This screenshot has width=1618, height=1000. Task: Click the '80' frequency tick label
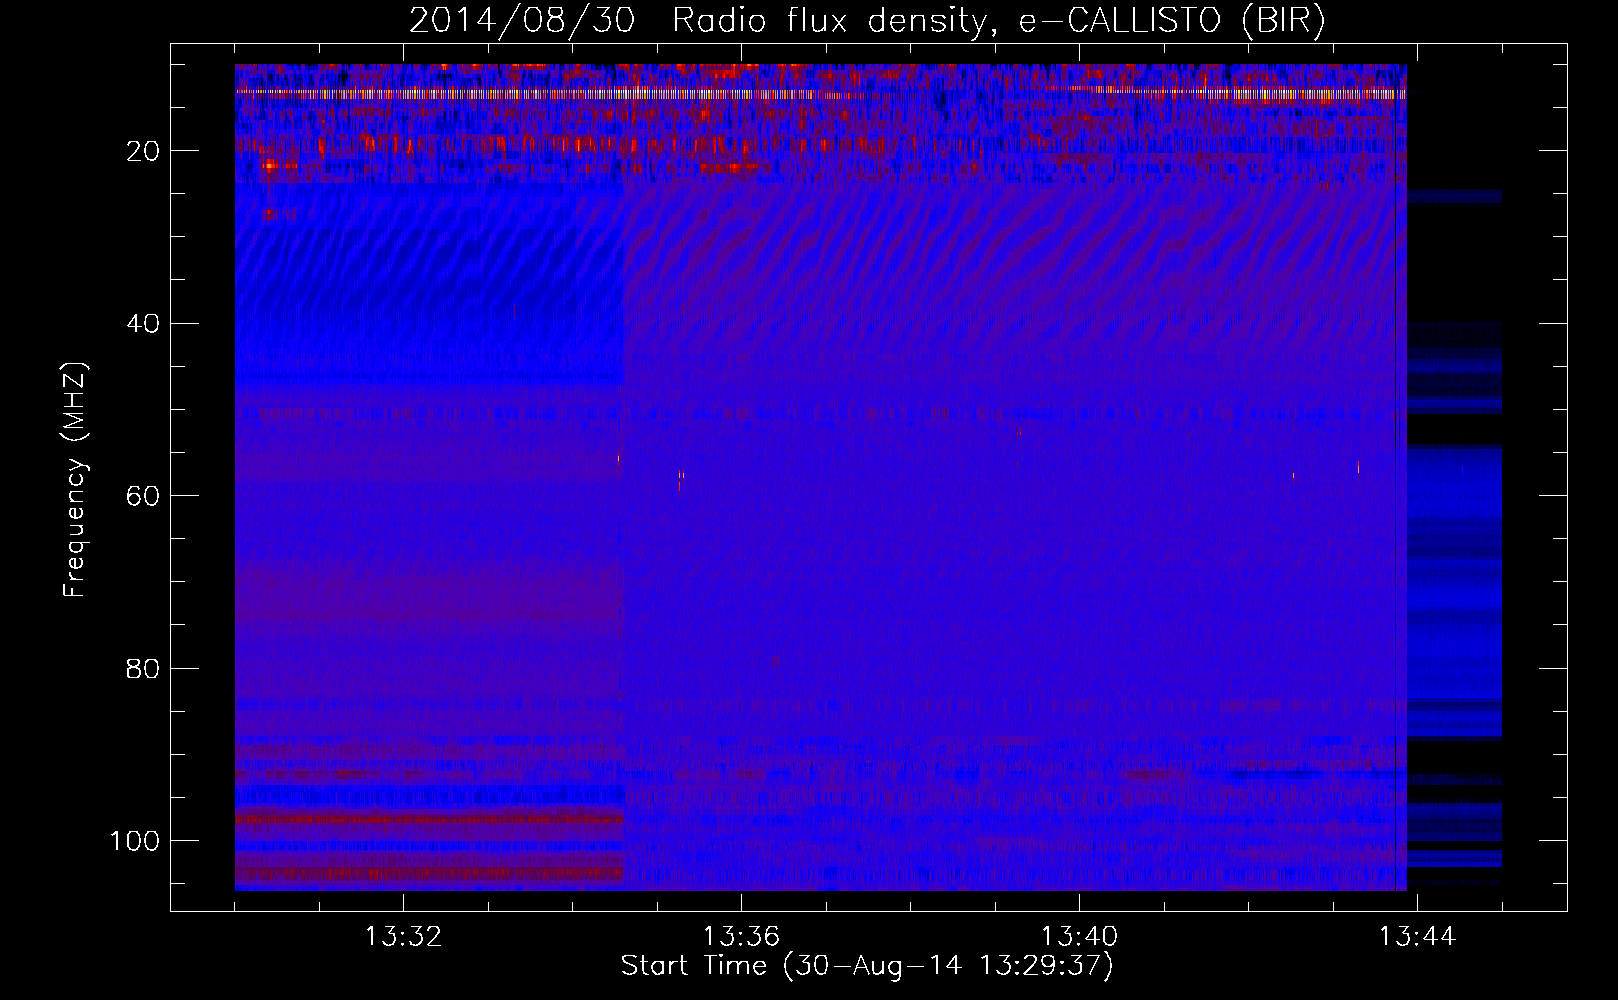[143, 669]
